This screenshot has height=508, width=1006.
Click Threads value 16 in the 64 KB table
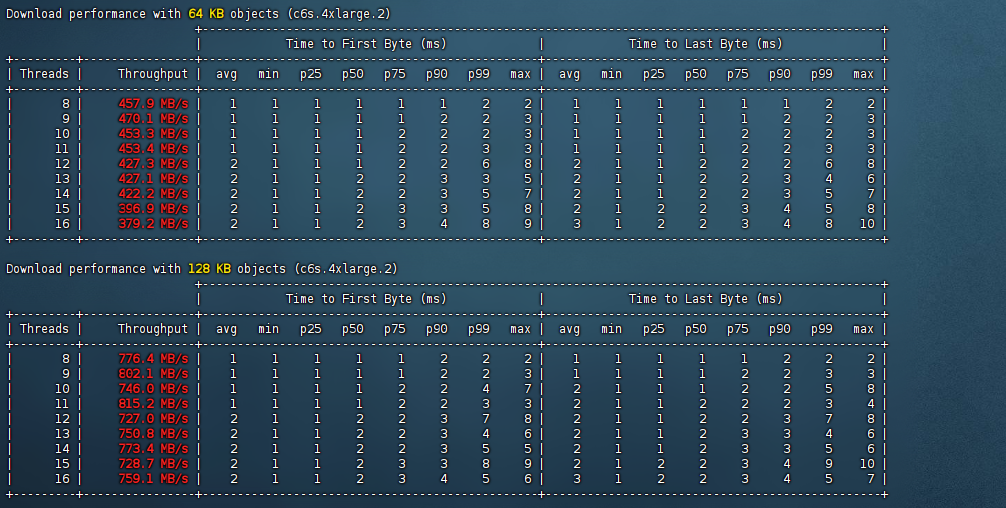click(62, 224)
